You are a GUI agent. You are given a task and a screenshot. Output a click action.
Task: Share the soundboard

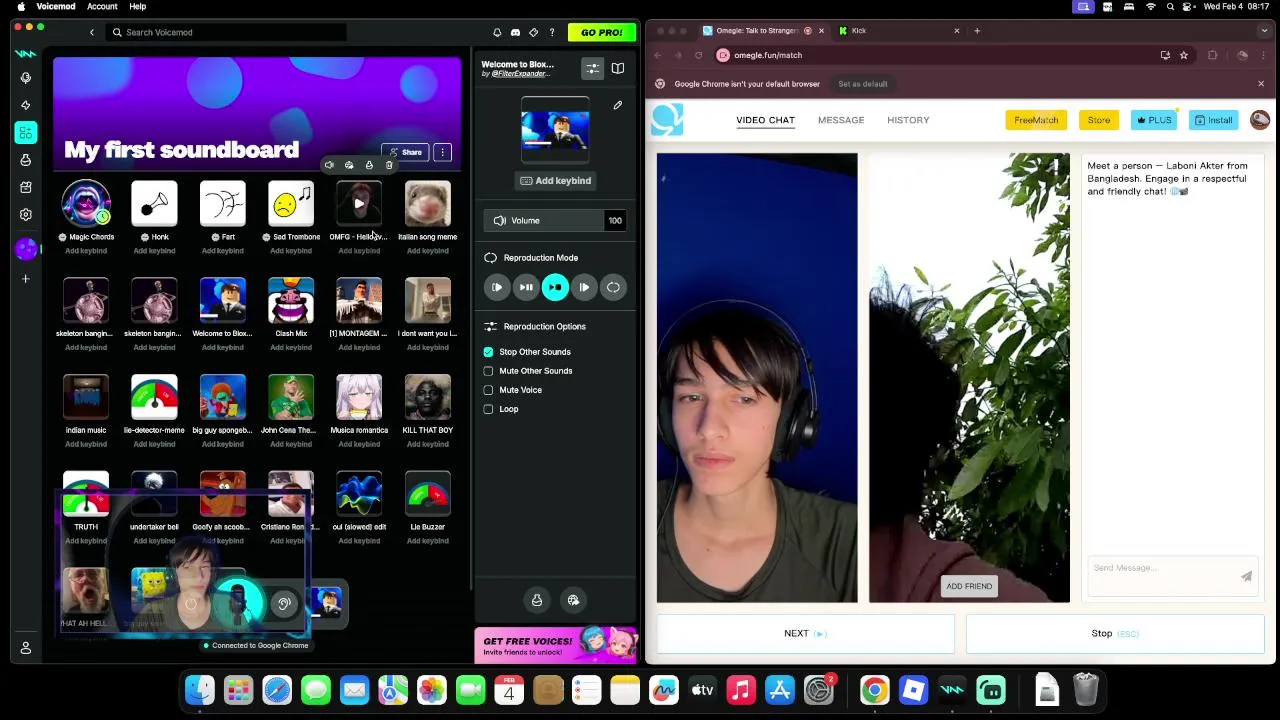[x=405, y=153]
